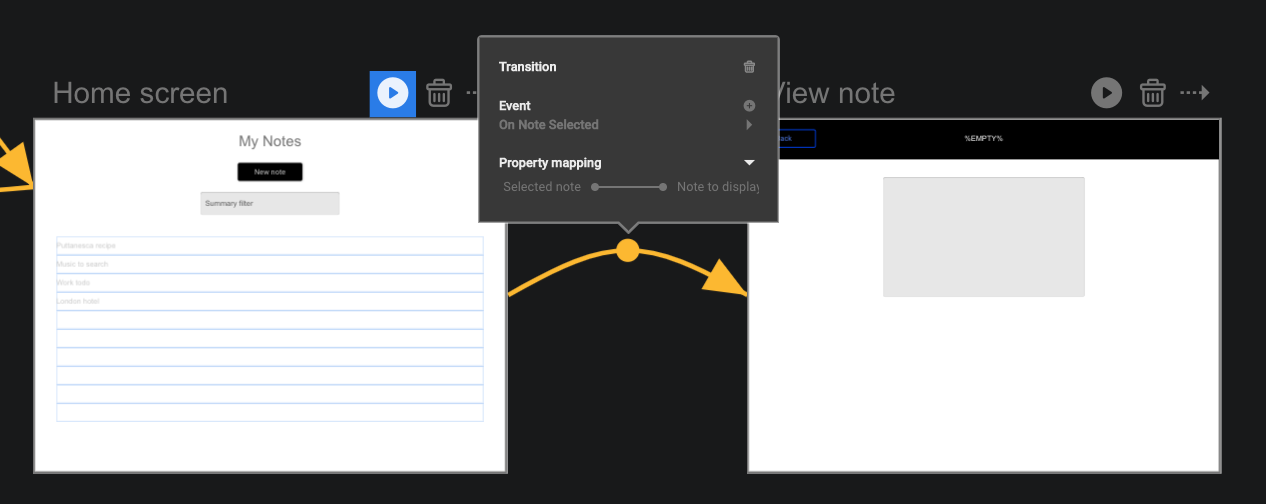Add an event with the plus icon
The width and height of the screenshot is (1266, 504).
click(x=749, y=106)
